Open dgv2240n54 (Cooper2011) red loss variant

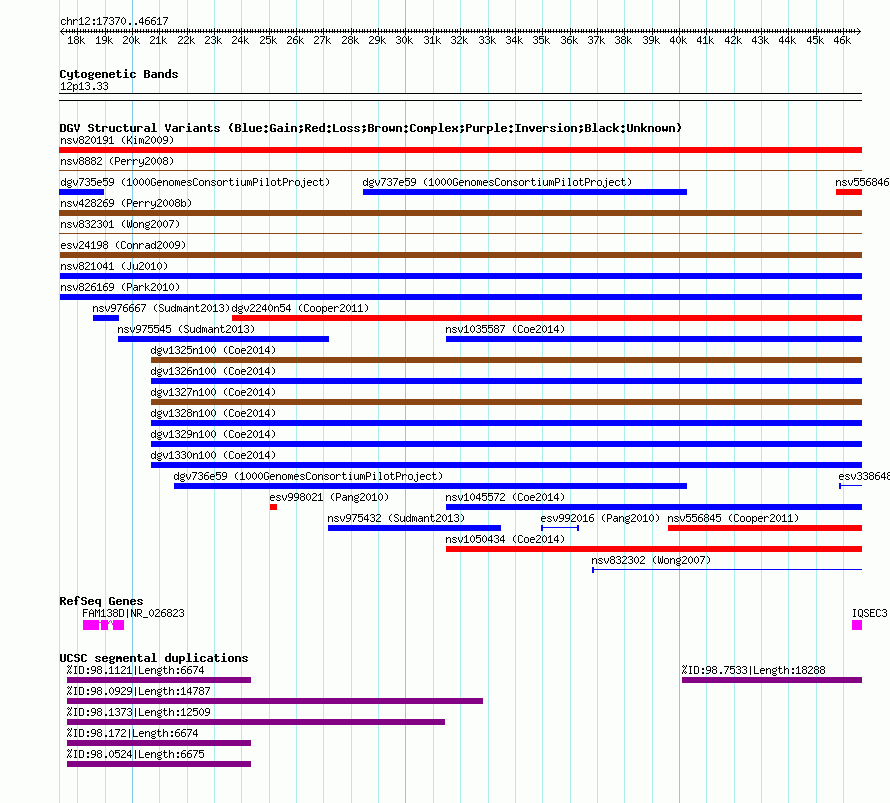547,318
